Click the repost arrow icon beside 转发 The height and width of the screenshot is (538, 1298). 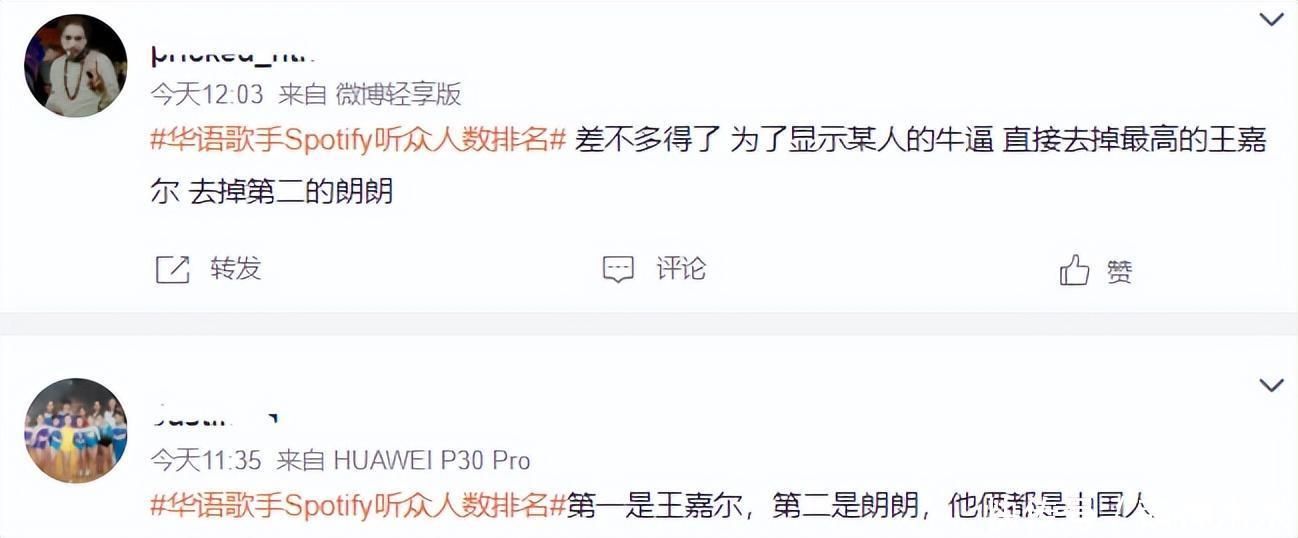pos(173,269)
